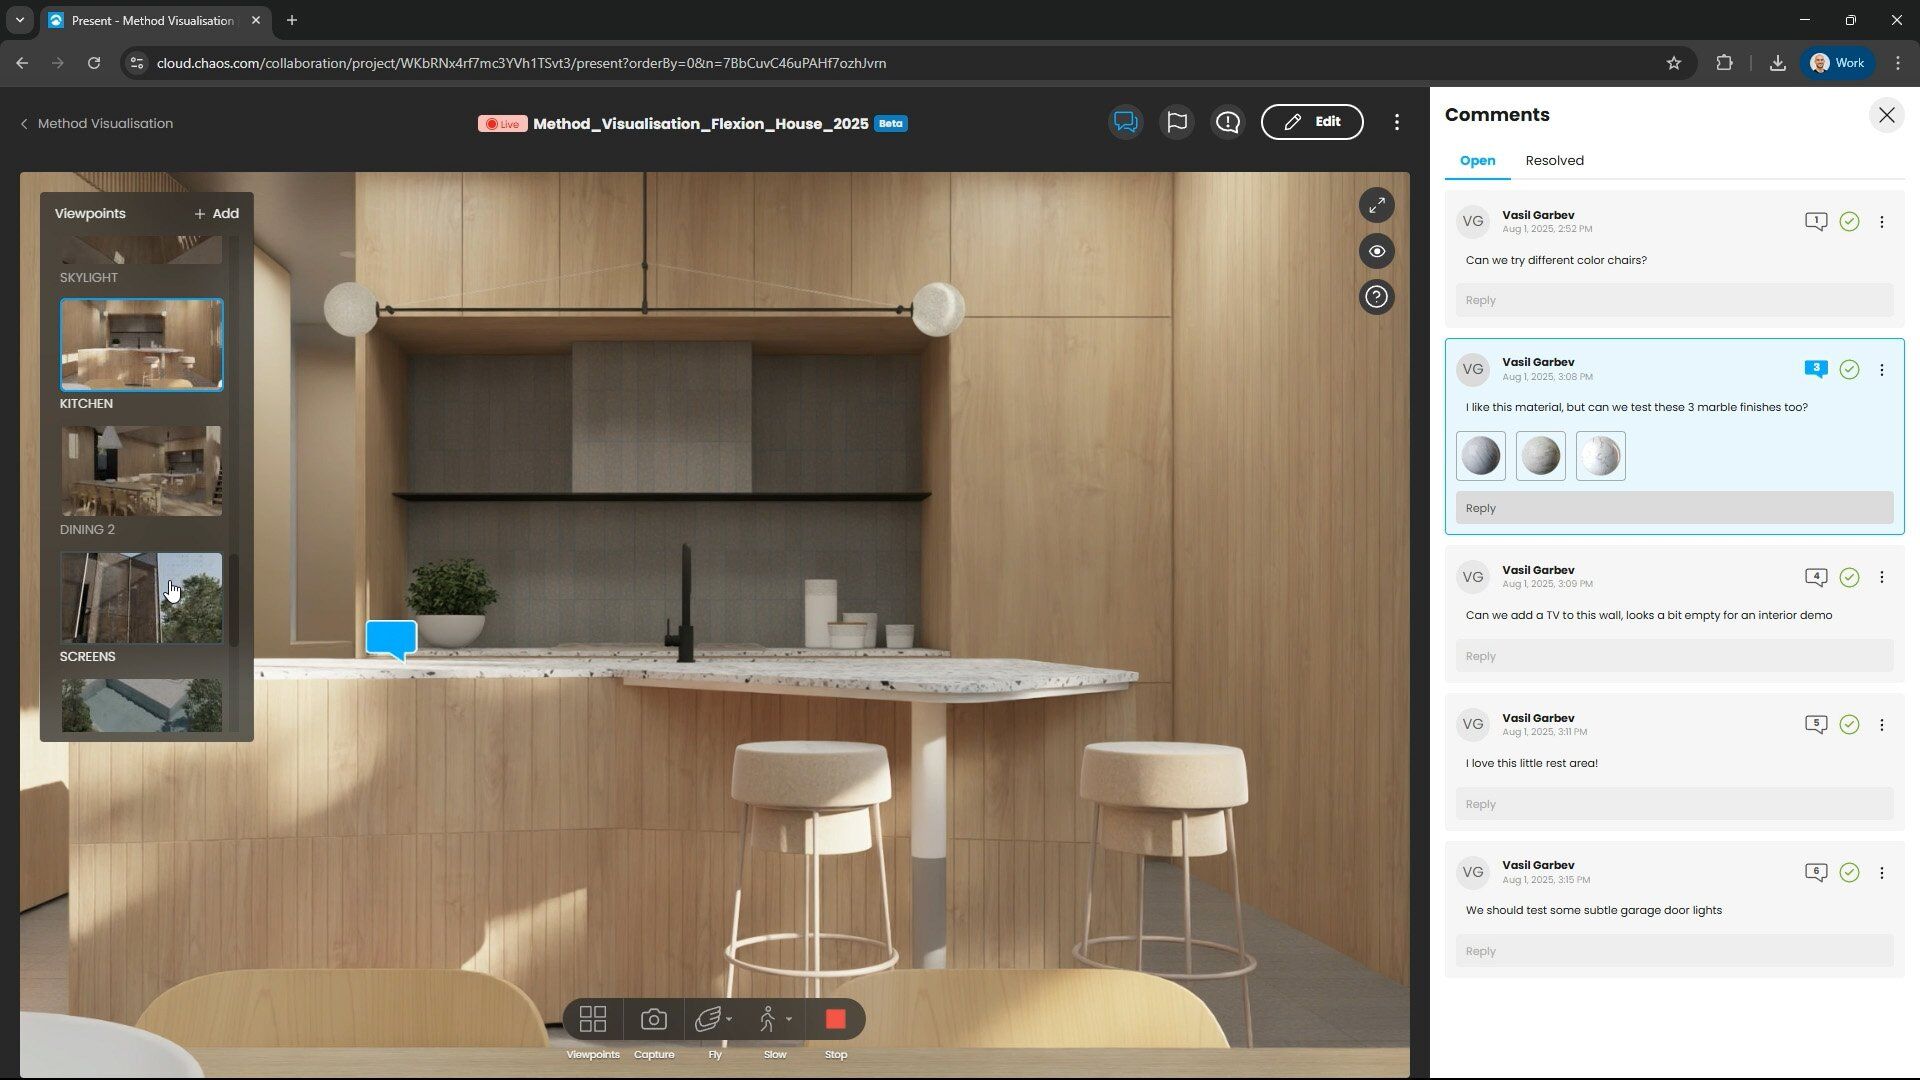Select the first marble finish swatch in the comment
This screenshot has height=1080, width=1920.
pyautogui.click(x=1480, y=455)
